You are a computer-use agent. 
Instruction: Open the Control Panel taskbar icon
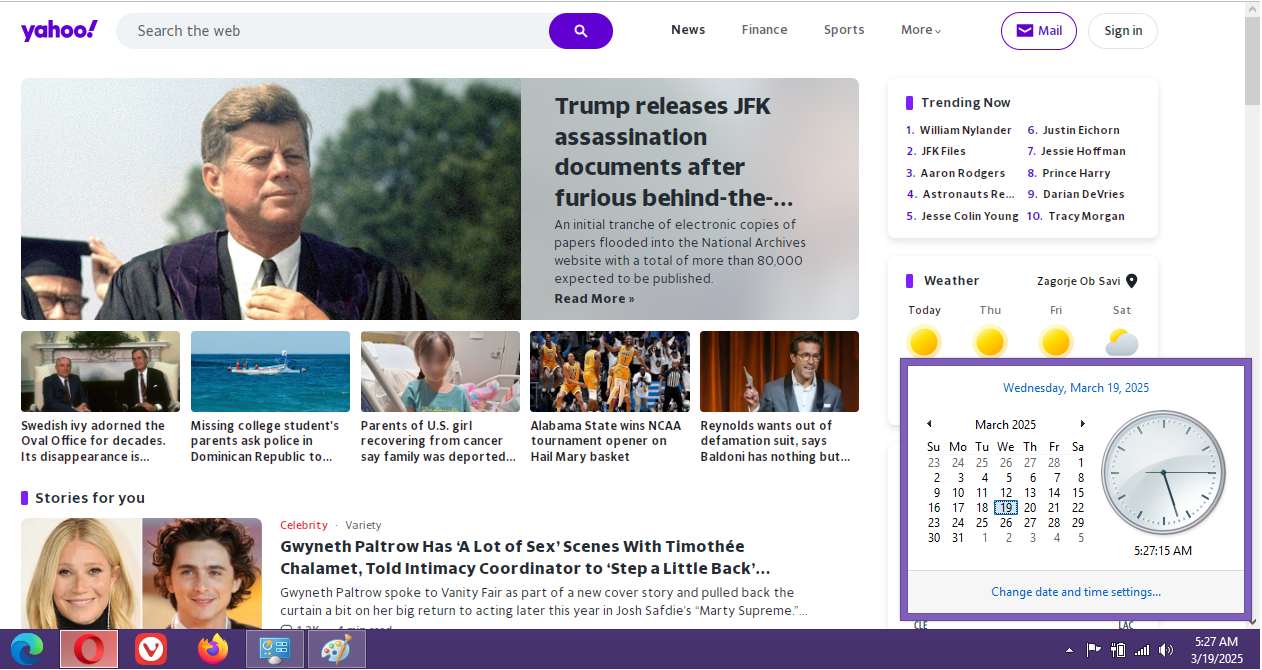(x=274, y=650)
